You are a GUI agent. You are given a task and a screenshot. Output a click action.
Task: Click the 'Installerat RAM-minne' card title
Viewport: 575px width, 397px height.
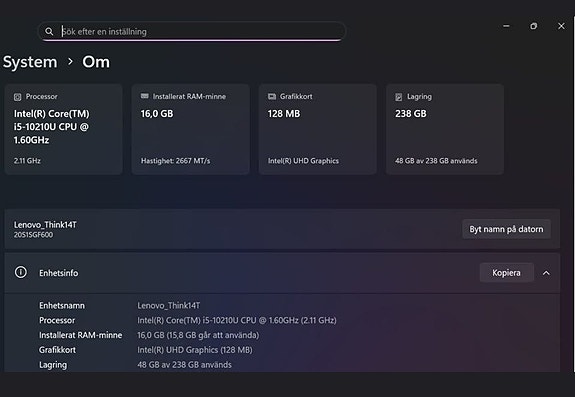click(189, 96)
